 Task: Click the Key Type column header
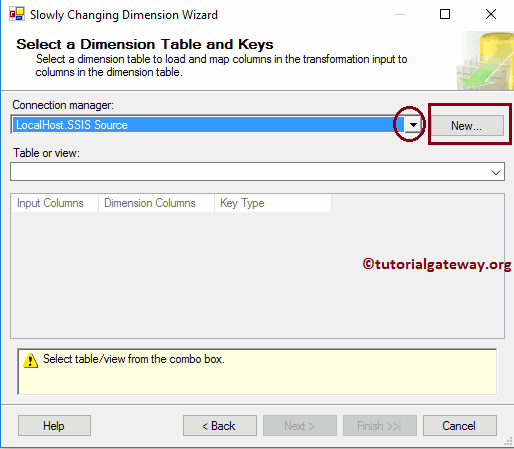(273, 203)
